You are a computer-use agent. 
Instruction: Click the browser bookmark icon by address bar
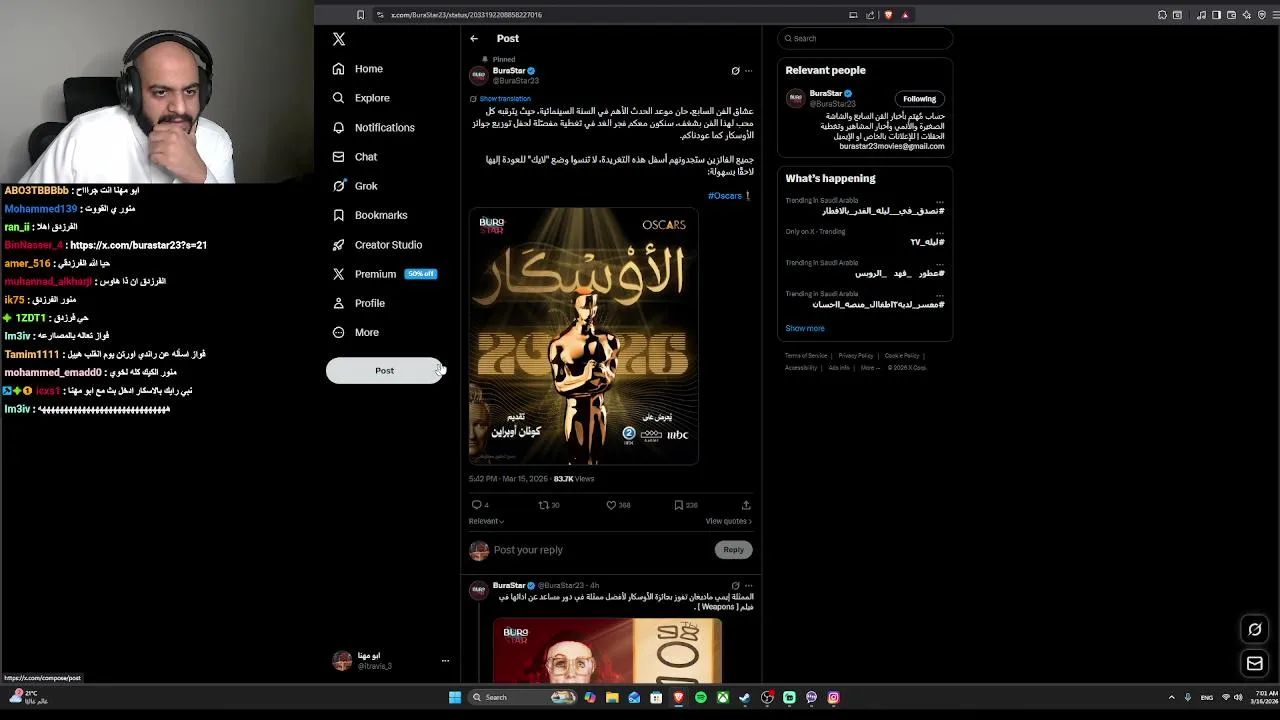[360, 15]
